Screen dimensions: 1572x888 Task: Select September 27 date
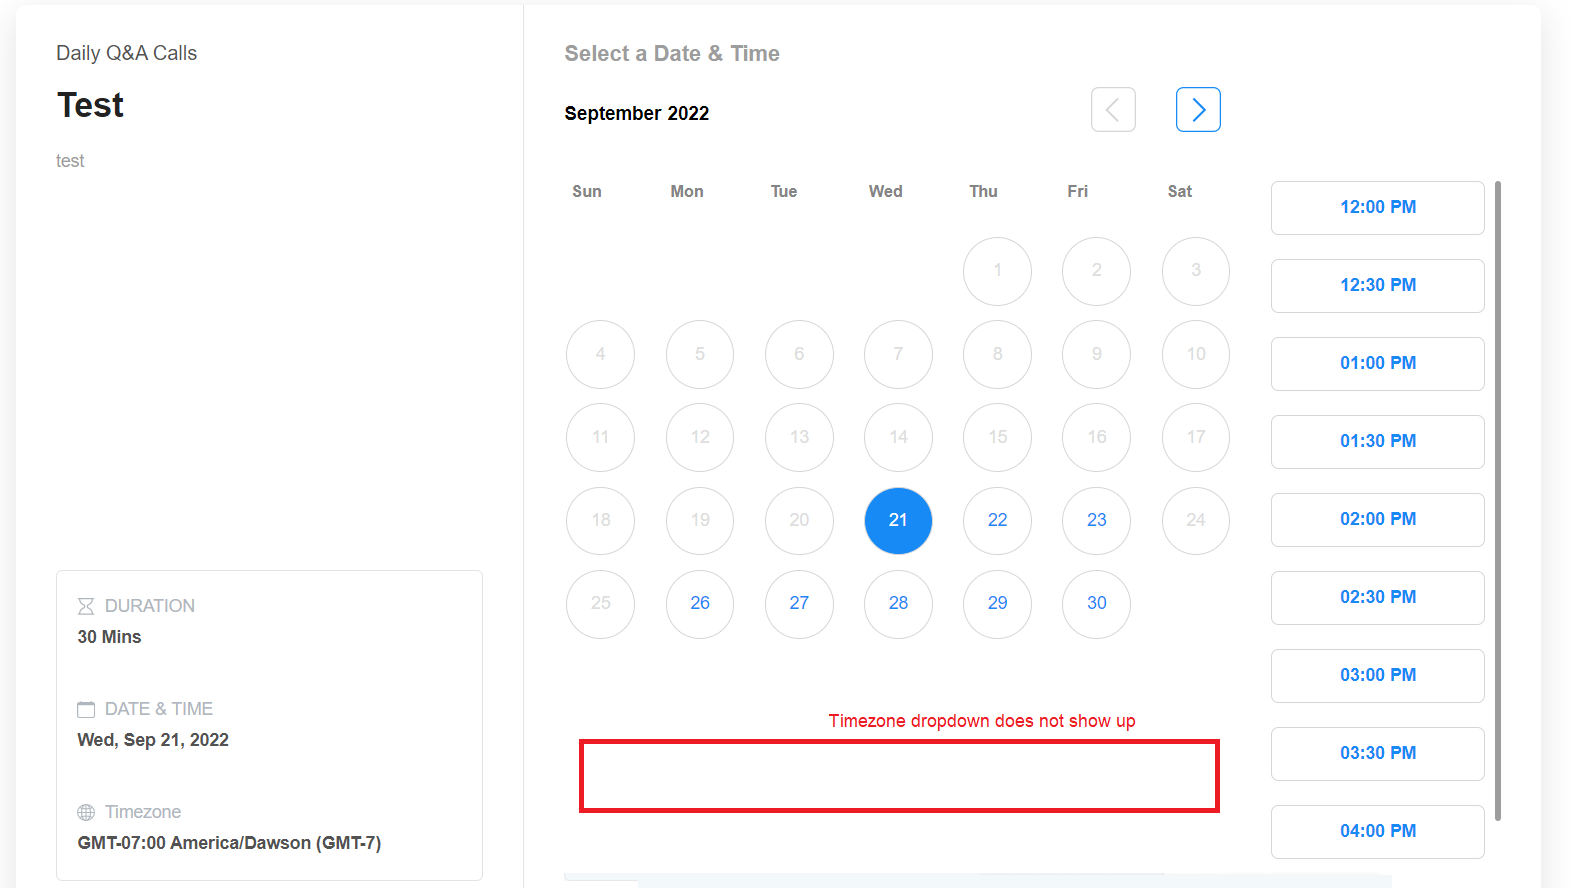click(x=799, y=603)
